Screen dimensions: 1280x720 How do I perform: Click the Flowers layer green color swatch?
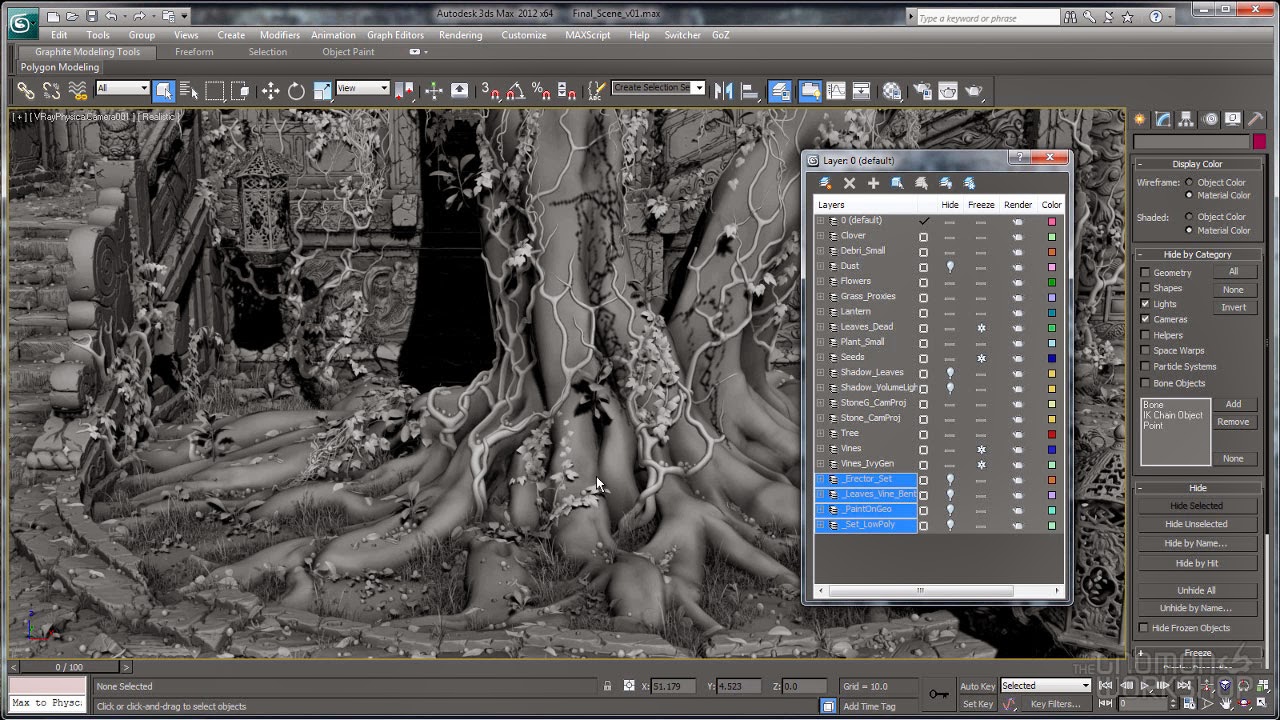(x=1051, y=282)
